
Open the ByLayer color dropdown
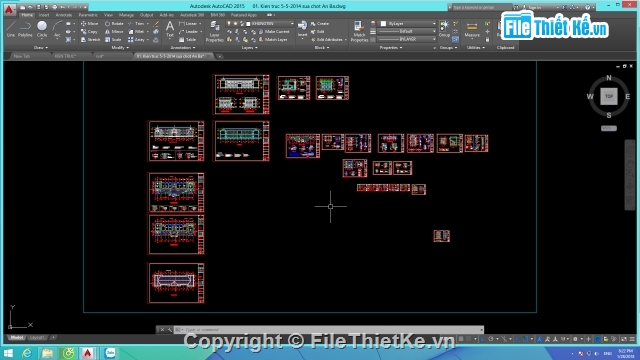[408, 24]
